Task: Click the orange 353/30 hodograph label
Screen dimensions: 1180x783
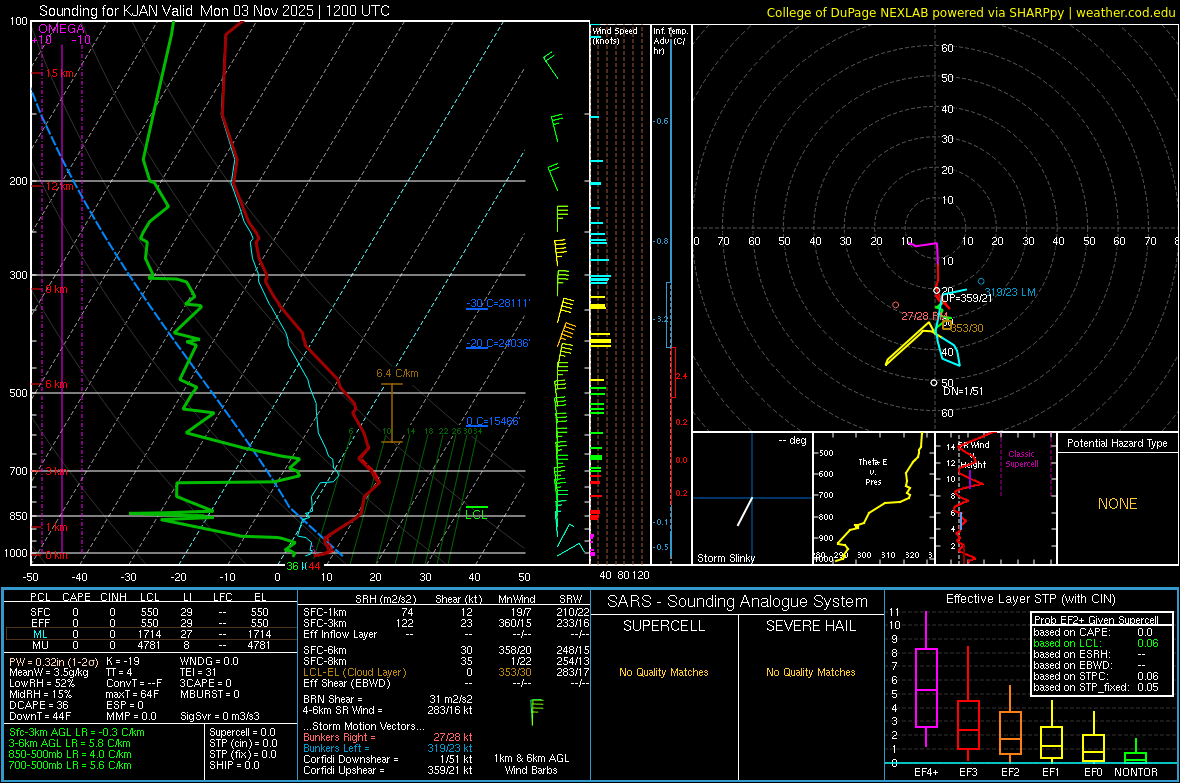Action: click(966, 328)
